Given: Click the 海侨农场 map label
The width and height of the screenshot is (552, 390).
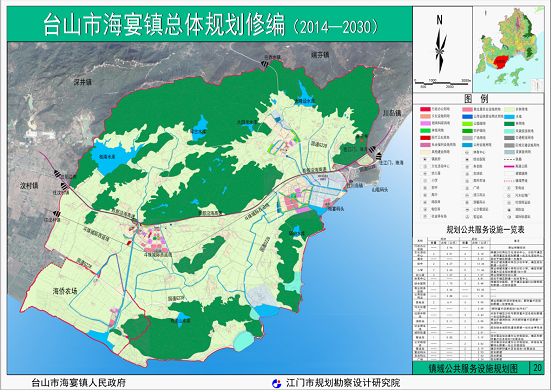Looking at the screenshot, I should pyautogui.click(x=65, y=291).
